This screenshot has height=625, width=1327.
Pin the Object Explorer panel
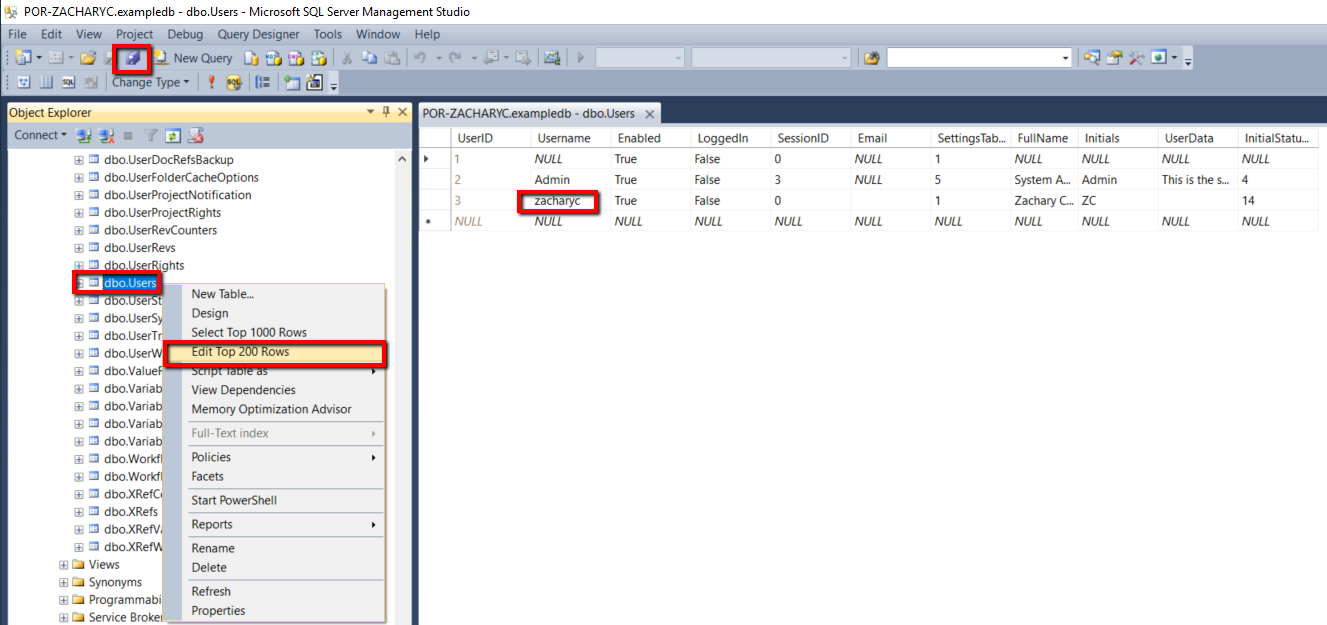pyautogui.click(x=386, y=112)
